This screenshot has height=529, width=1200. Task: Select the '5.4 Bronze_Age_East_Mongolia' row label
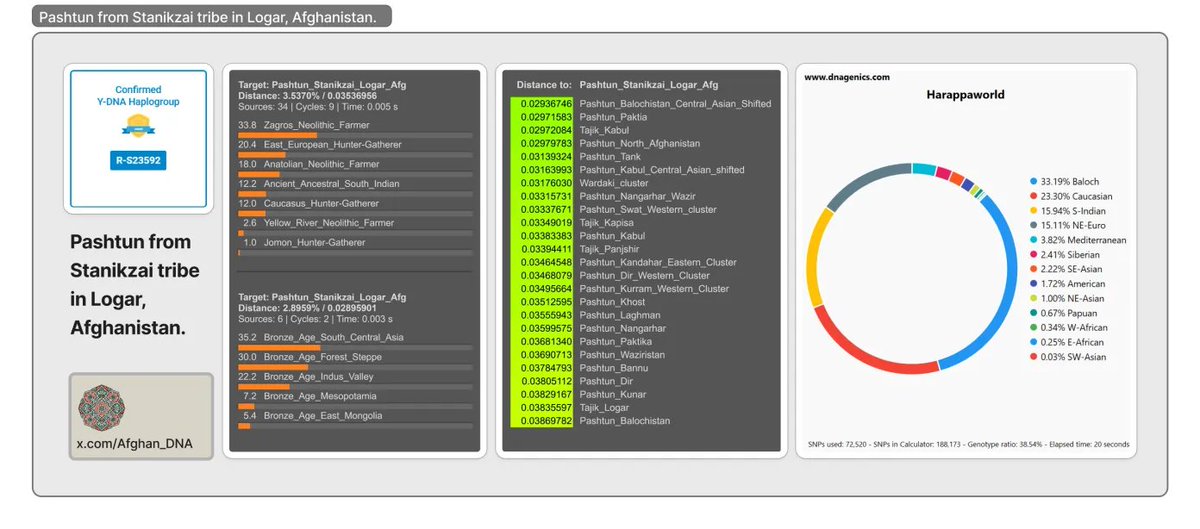(312, 415)
